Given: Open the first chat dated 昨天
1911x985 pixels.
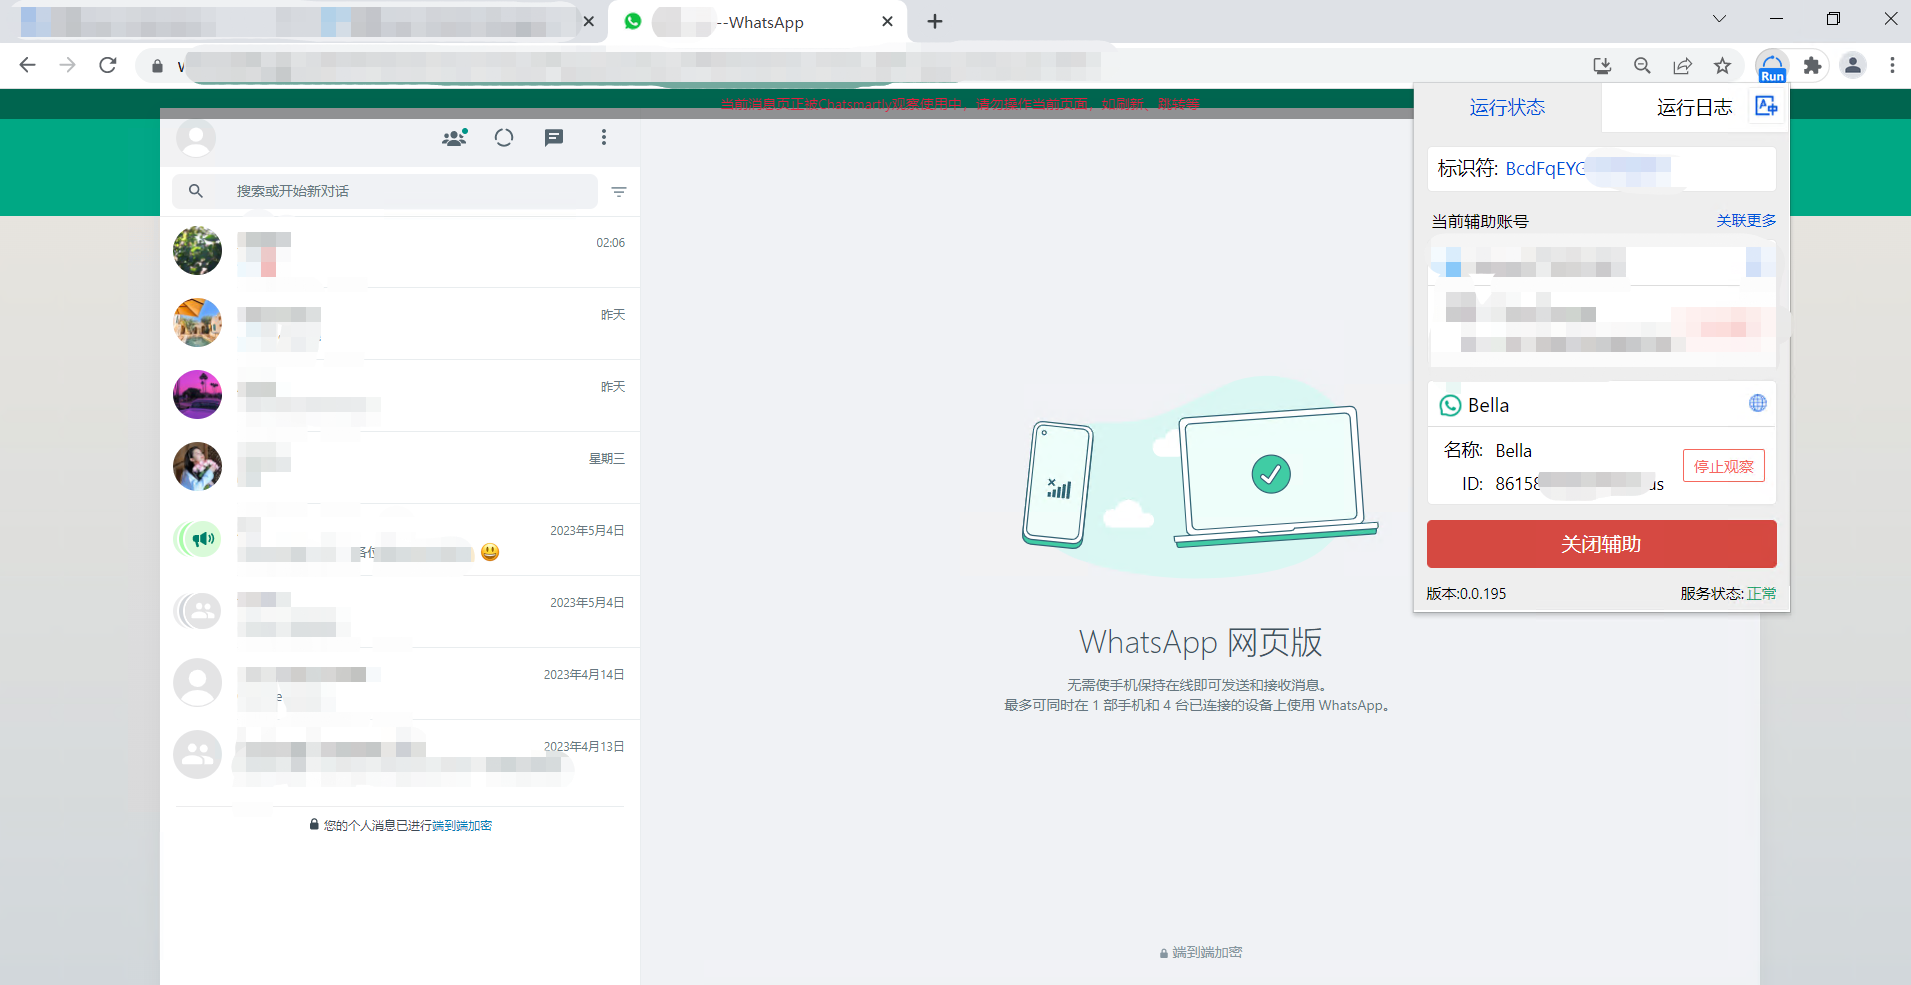Looking at the screenshot, I should click(x=400, y=323).
